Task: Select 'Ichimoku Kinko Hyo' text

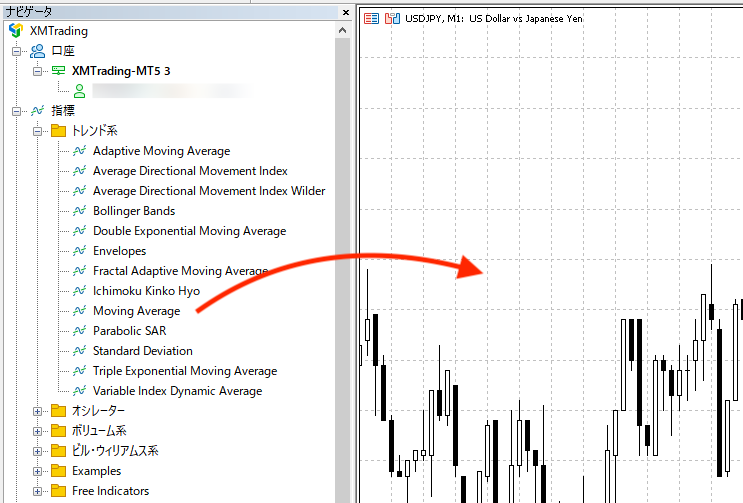Action: (x=146, y=291)
